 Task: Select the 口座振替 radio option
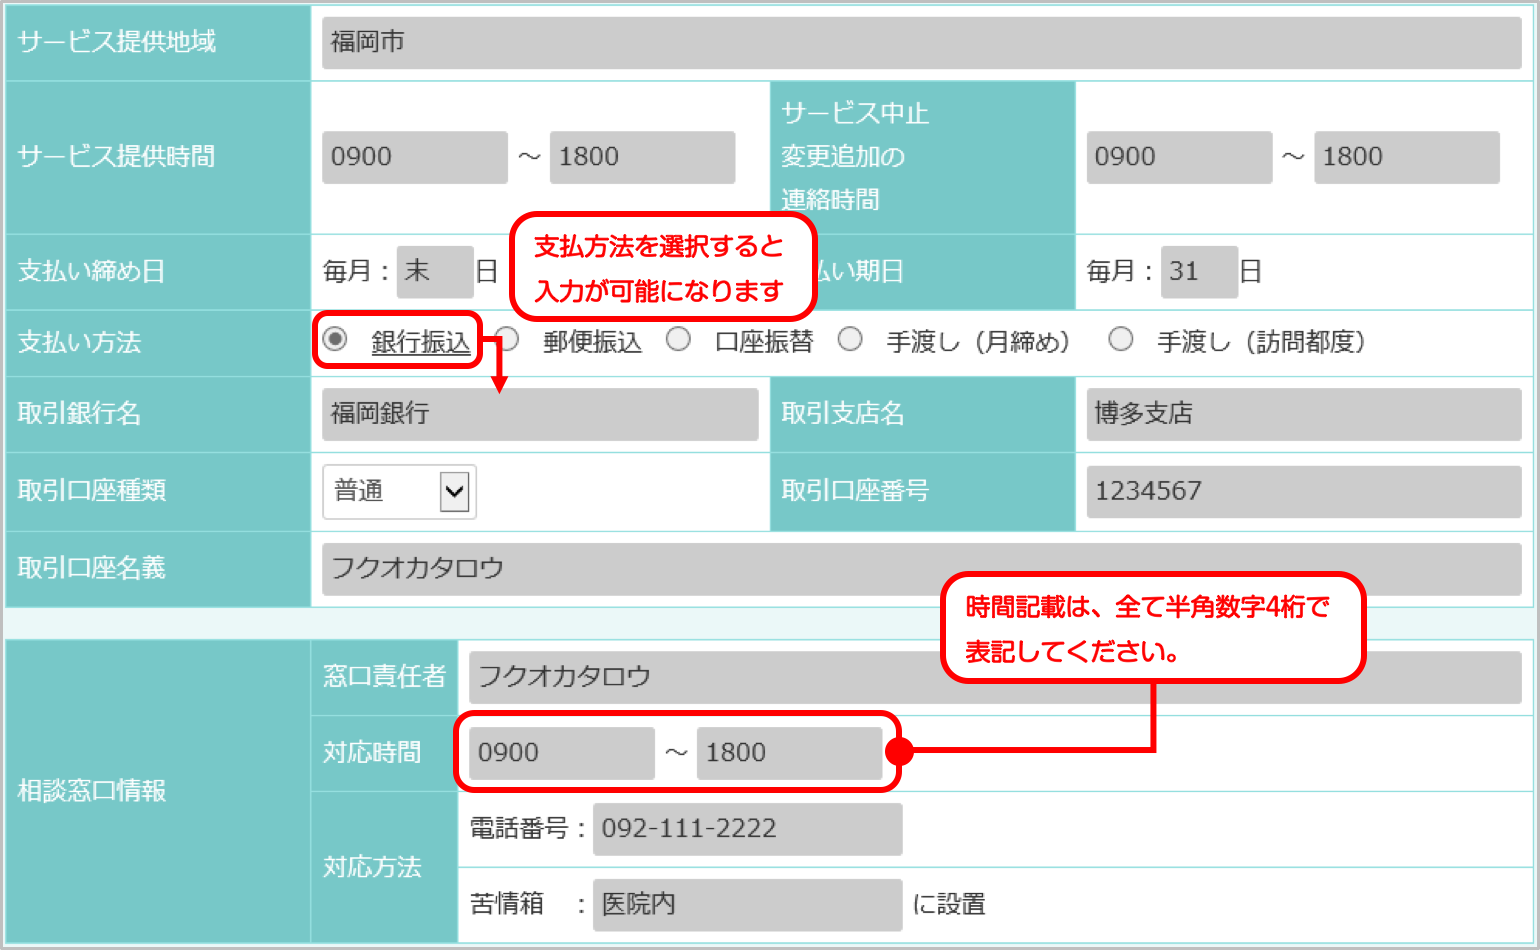(x=679, y=340)
